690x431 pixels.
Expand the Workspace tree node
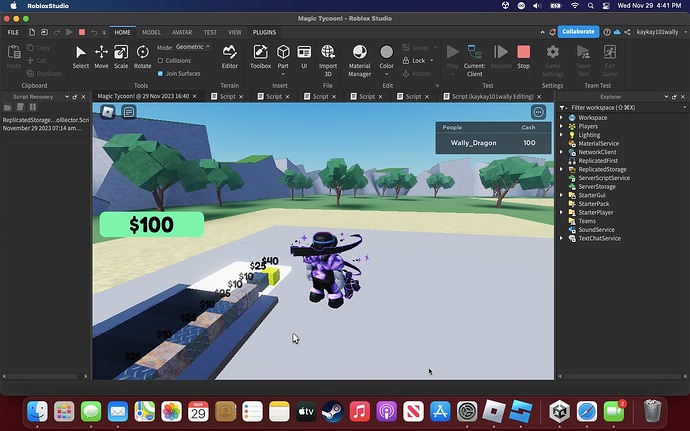[561, 118]
